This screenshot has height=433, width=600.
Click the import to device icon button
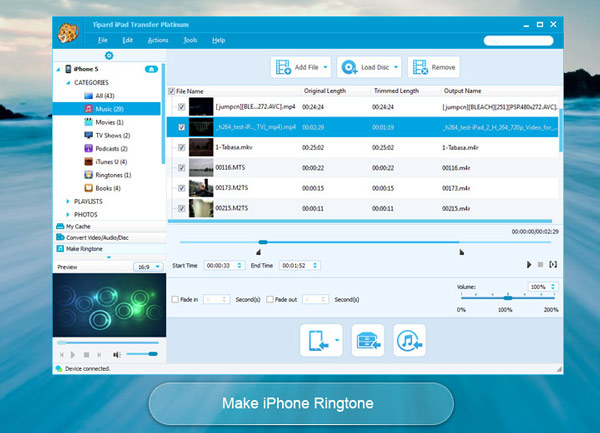(x=318, y=340)
